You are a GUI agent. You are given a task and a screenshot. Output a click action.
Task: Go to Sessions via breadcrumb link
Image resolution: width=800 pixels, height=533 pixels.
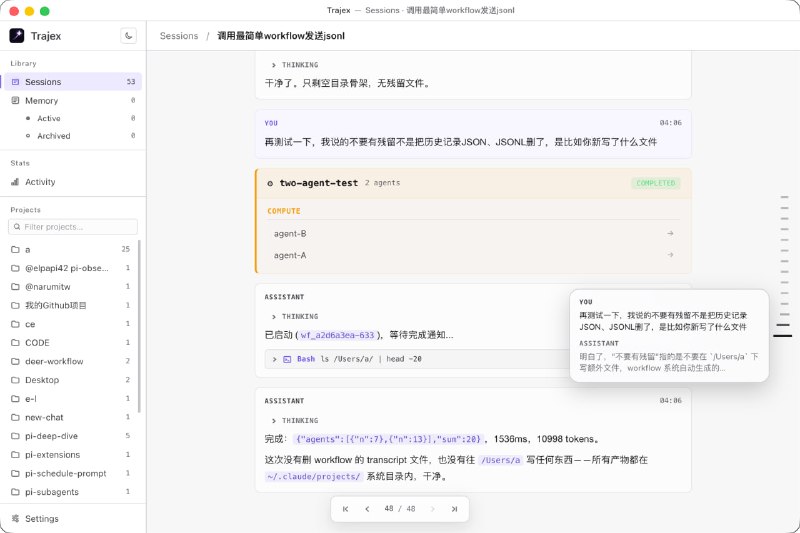(x=179, y=36)
